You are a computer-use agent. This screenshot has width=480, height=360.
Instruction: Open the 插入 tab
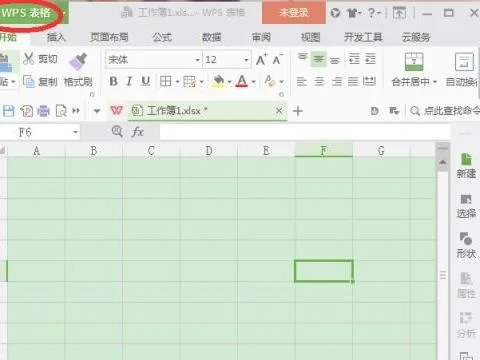coord(56,37)
